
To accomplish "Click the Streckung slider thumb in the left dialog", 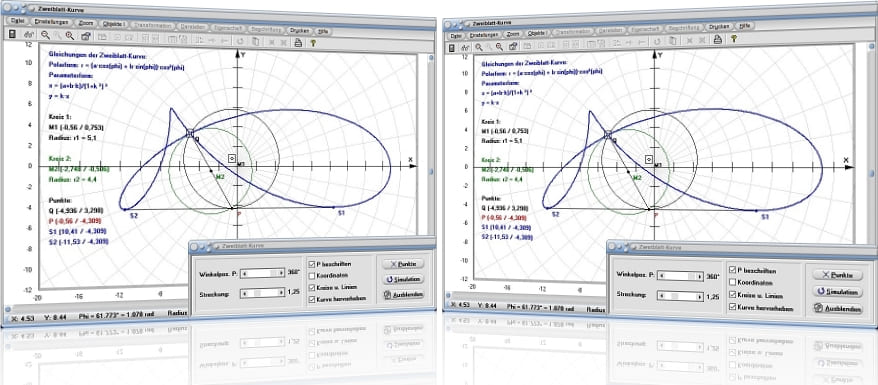I will pyautogui.click(x=258, y=293).
